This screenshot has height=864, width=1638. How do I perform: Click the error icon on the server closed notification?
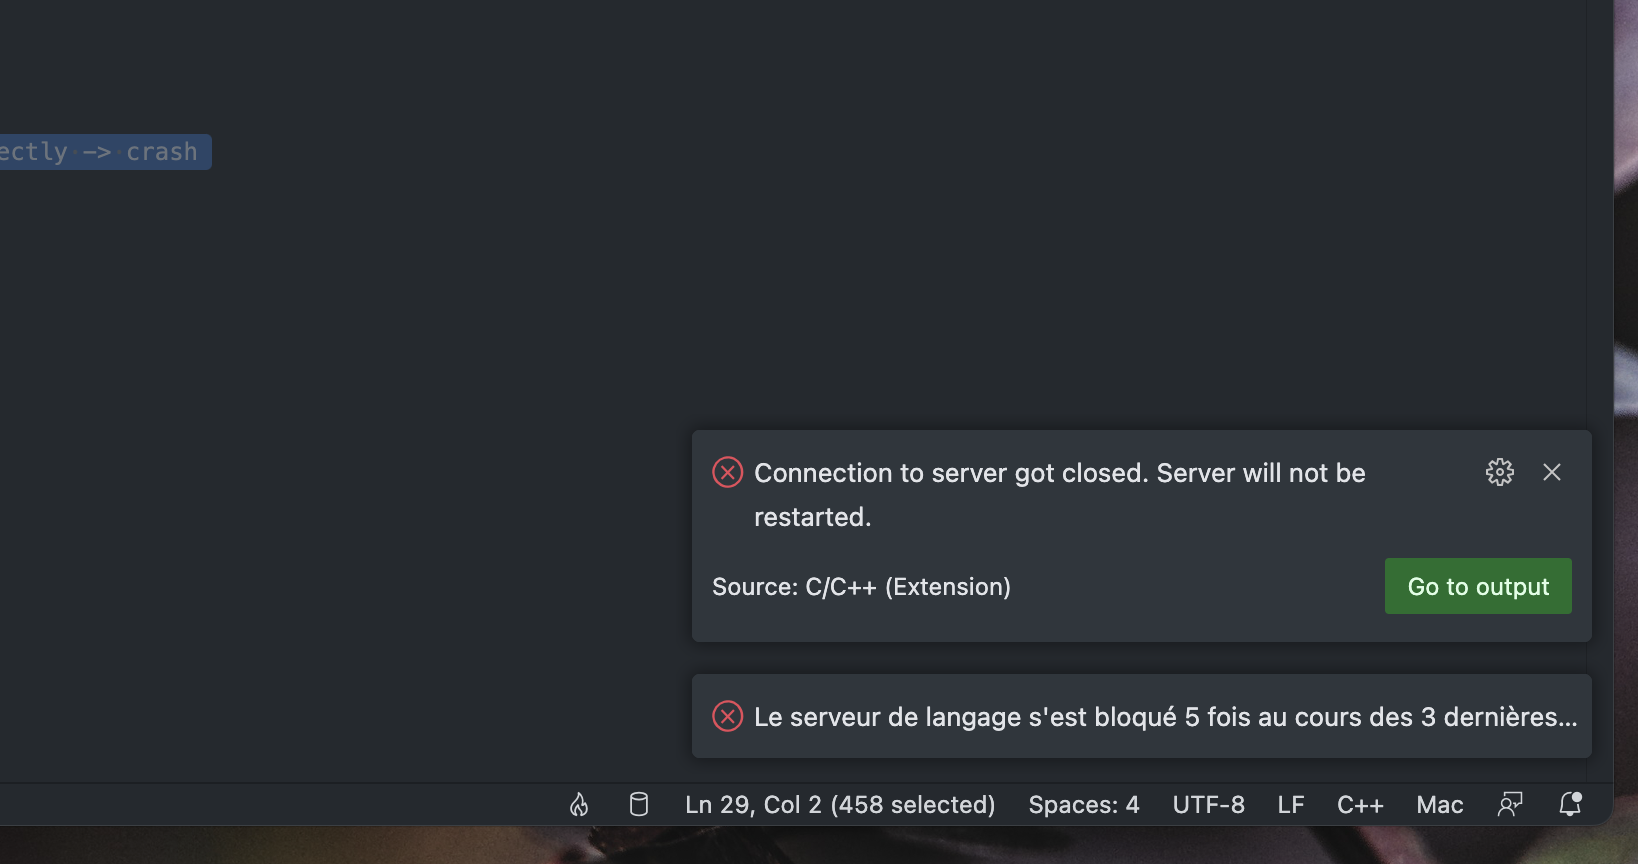click(727, 472)
